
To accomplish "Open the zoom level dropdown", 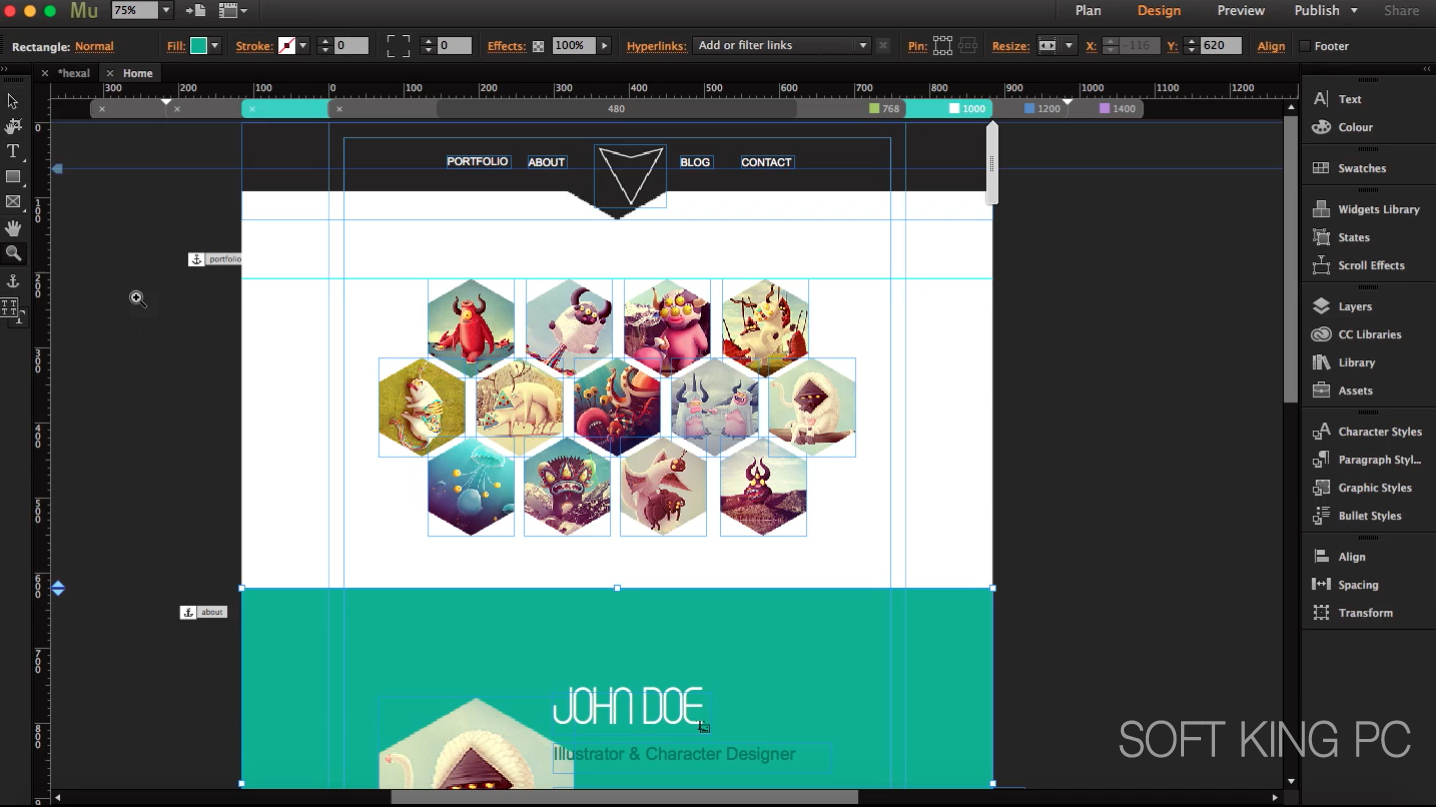I will 166,10.
